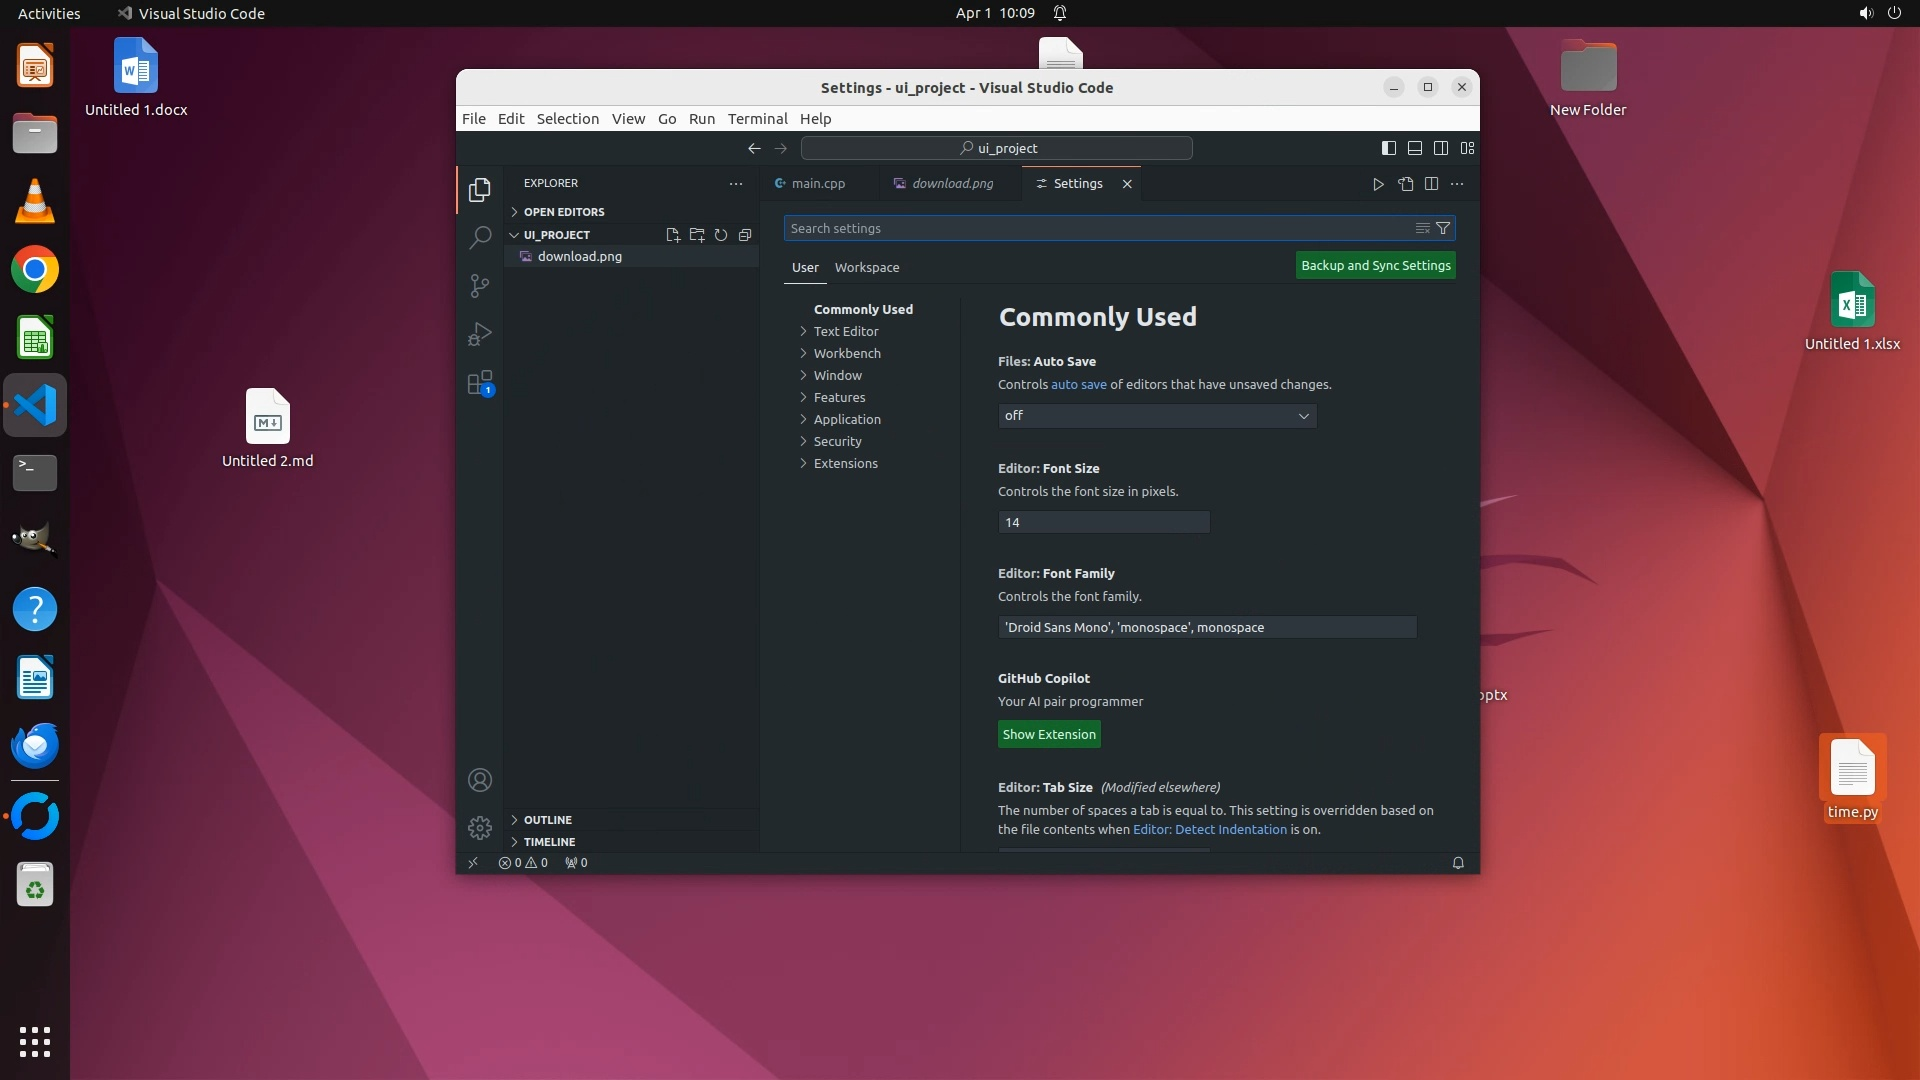Screen dimensions: 1920x1080
Task: Click the Accounts icon in activity bar
Action: coord(480,780)
